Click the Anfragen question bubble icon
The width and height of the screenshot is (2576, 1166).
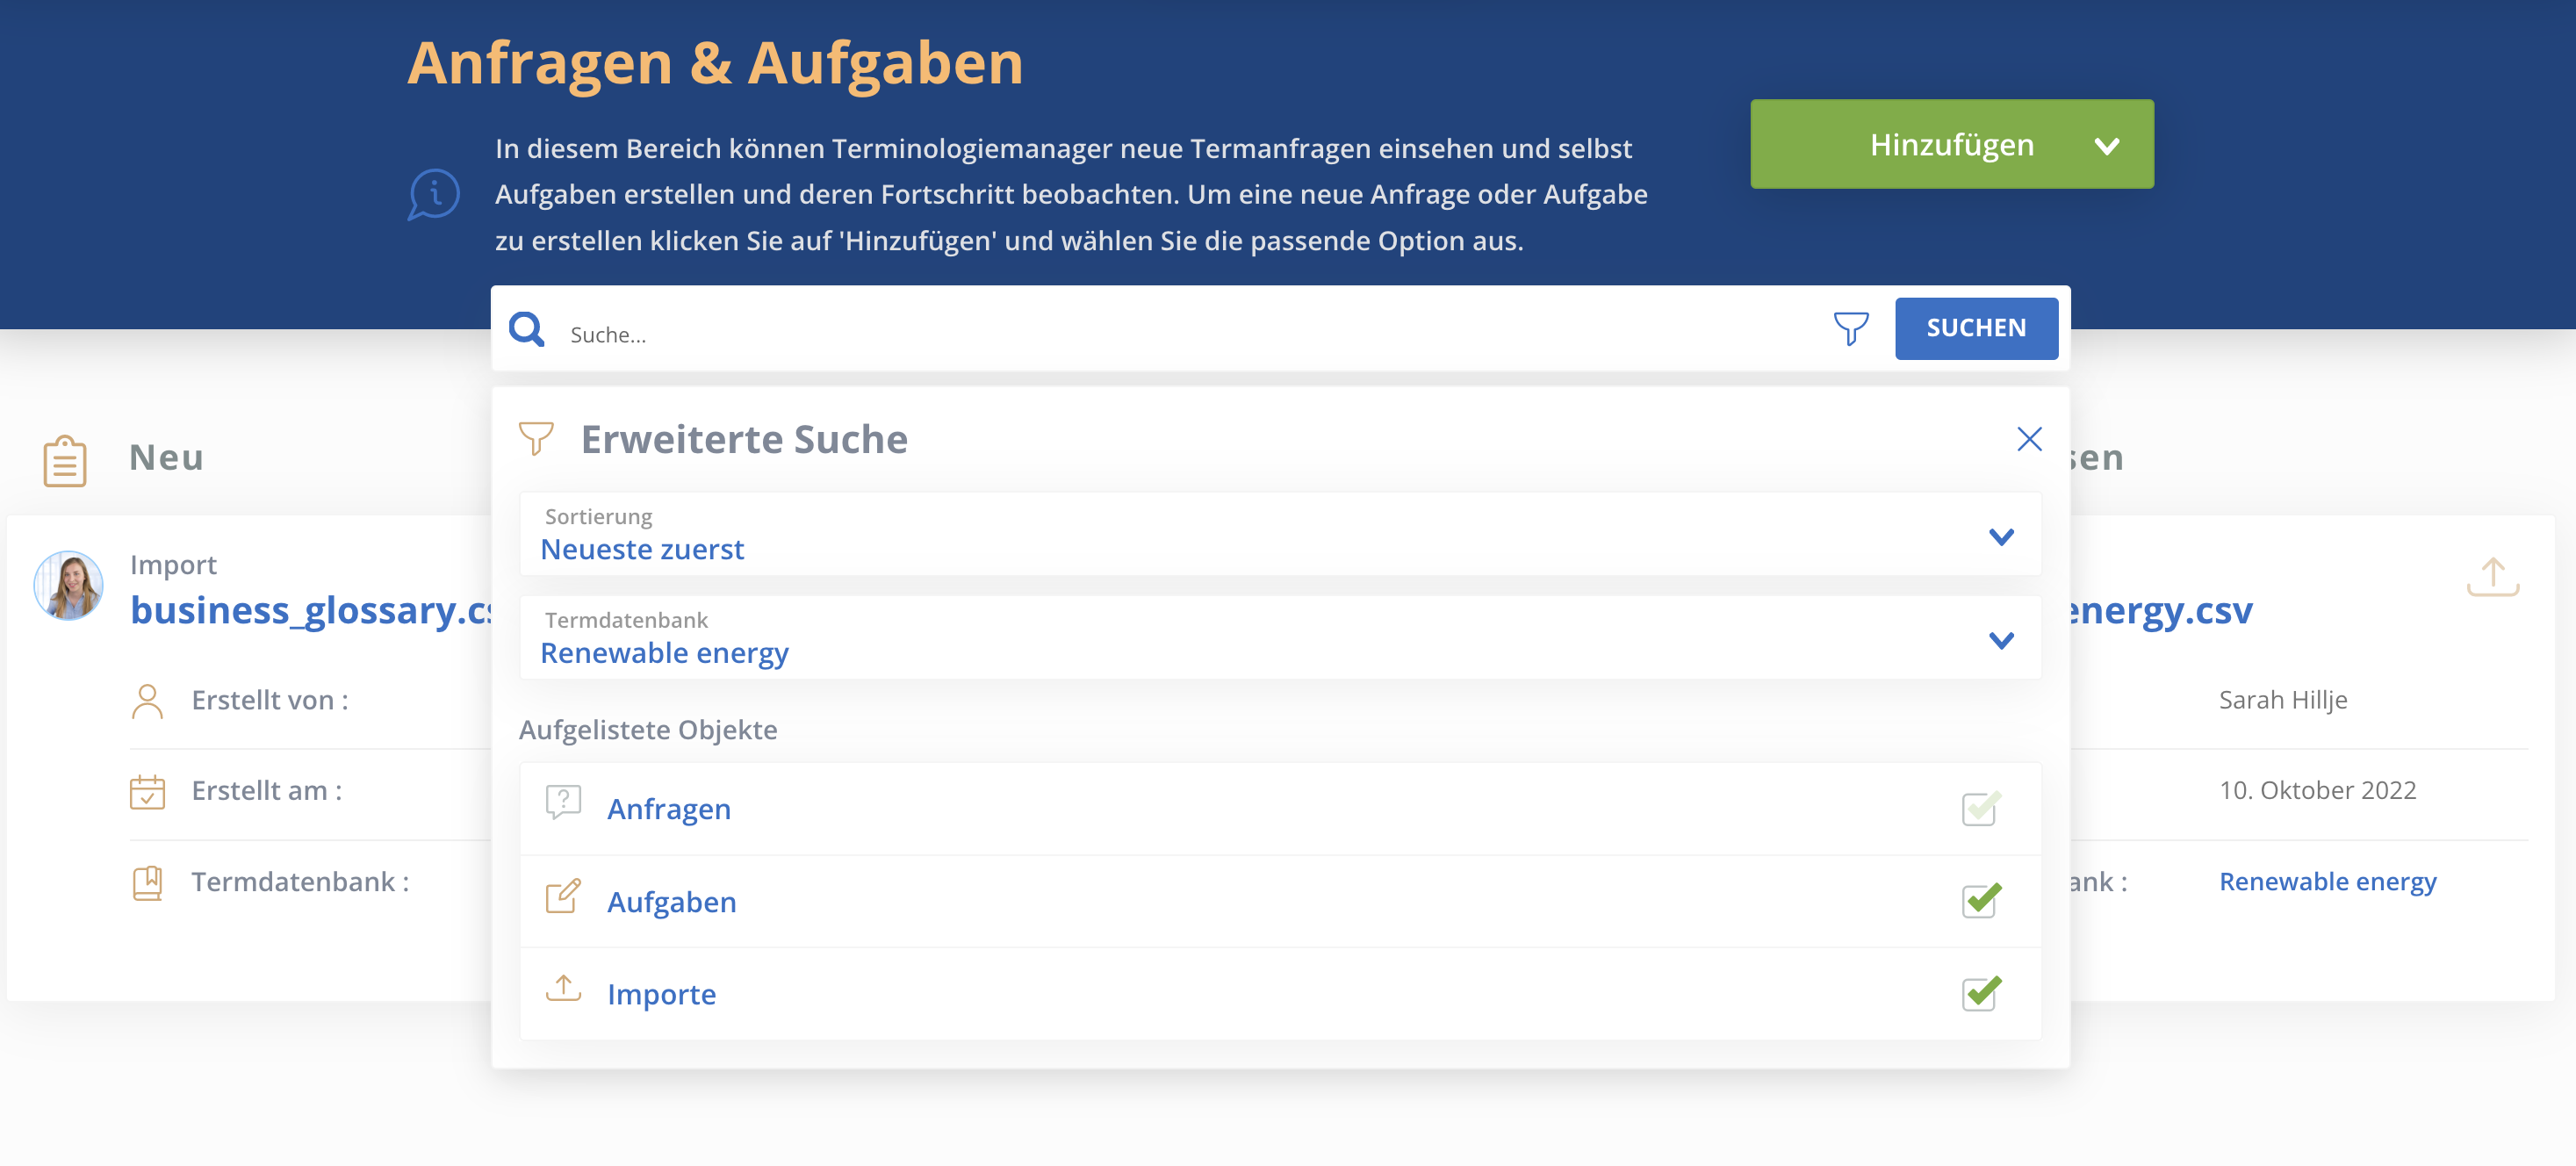(x=563, y=803)
